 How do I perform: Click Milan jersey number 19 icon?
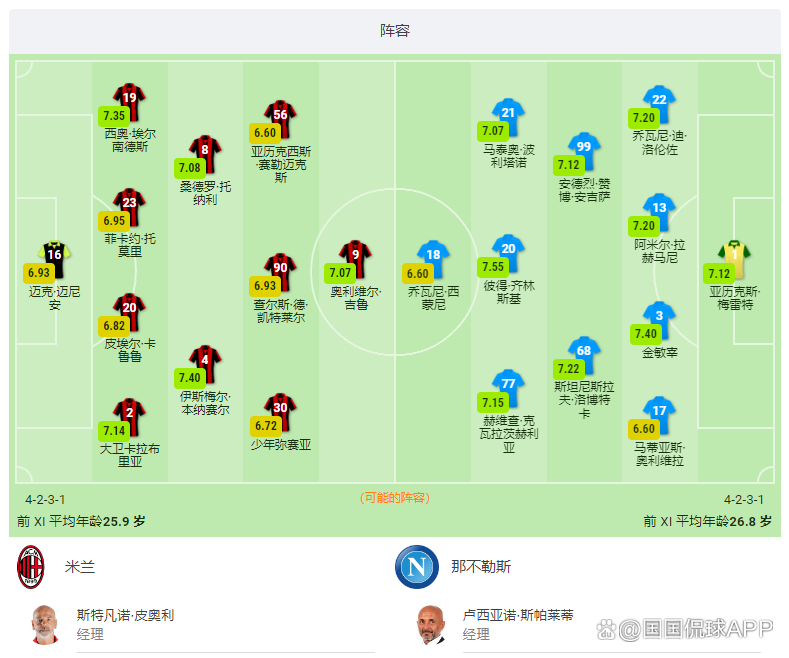(129, 101)
